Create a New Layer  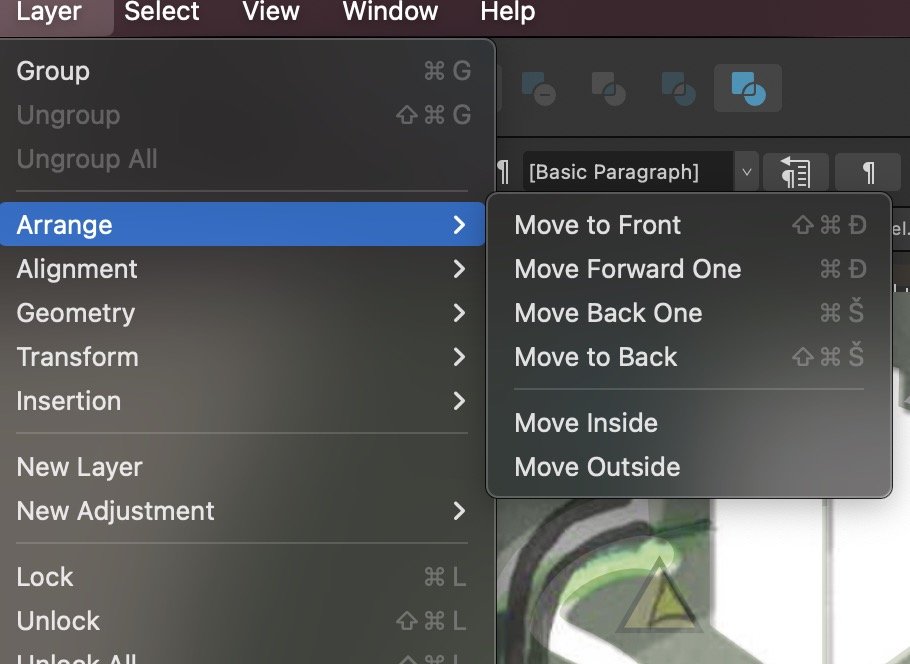point(79,467)
